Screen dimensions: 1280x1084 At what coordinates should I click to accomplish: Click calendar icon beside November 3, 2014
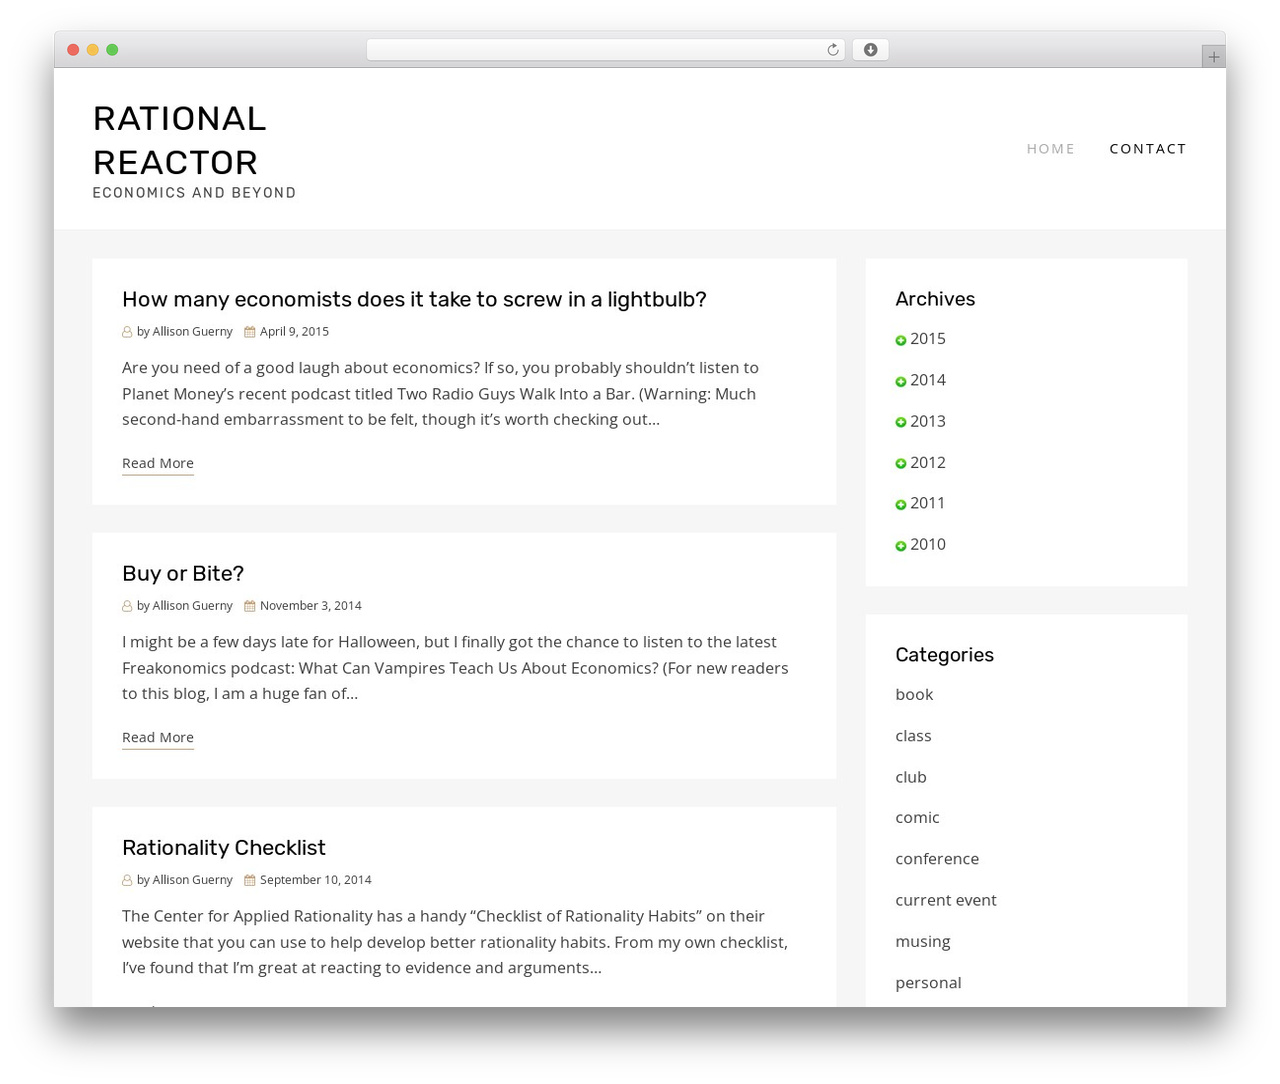point(250,606)
